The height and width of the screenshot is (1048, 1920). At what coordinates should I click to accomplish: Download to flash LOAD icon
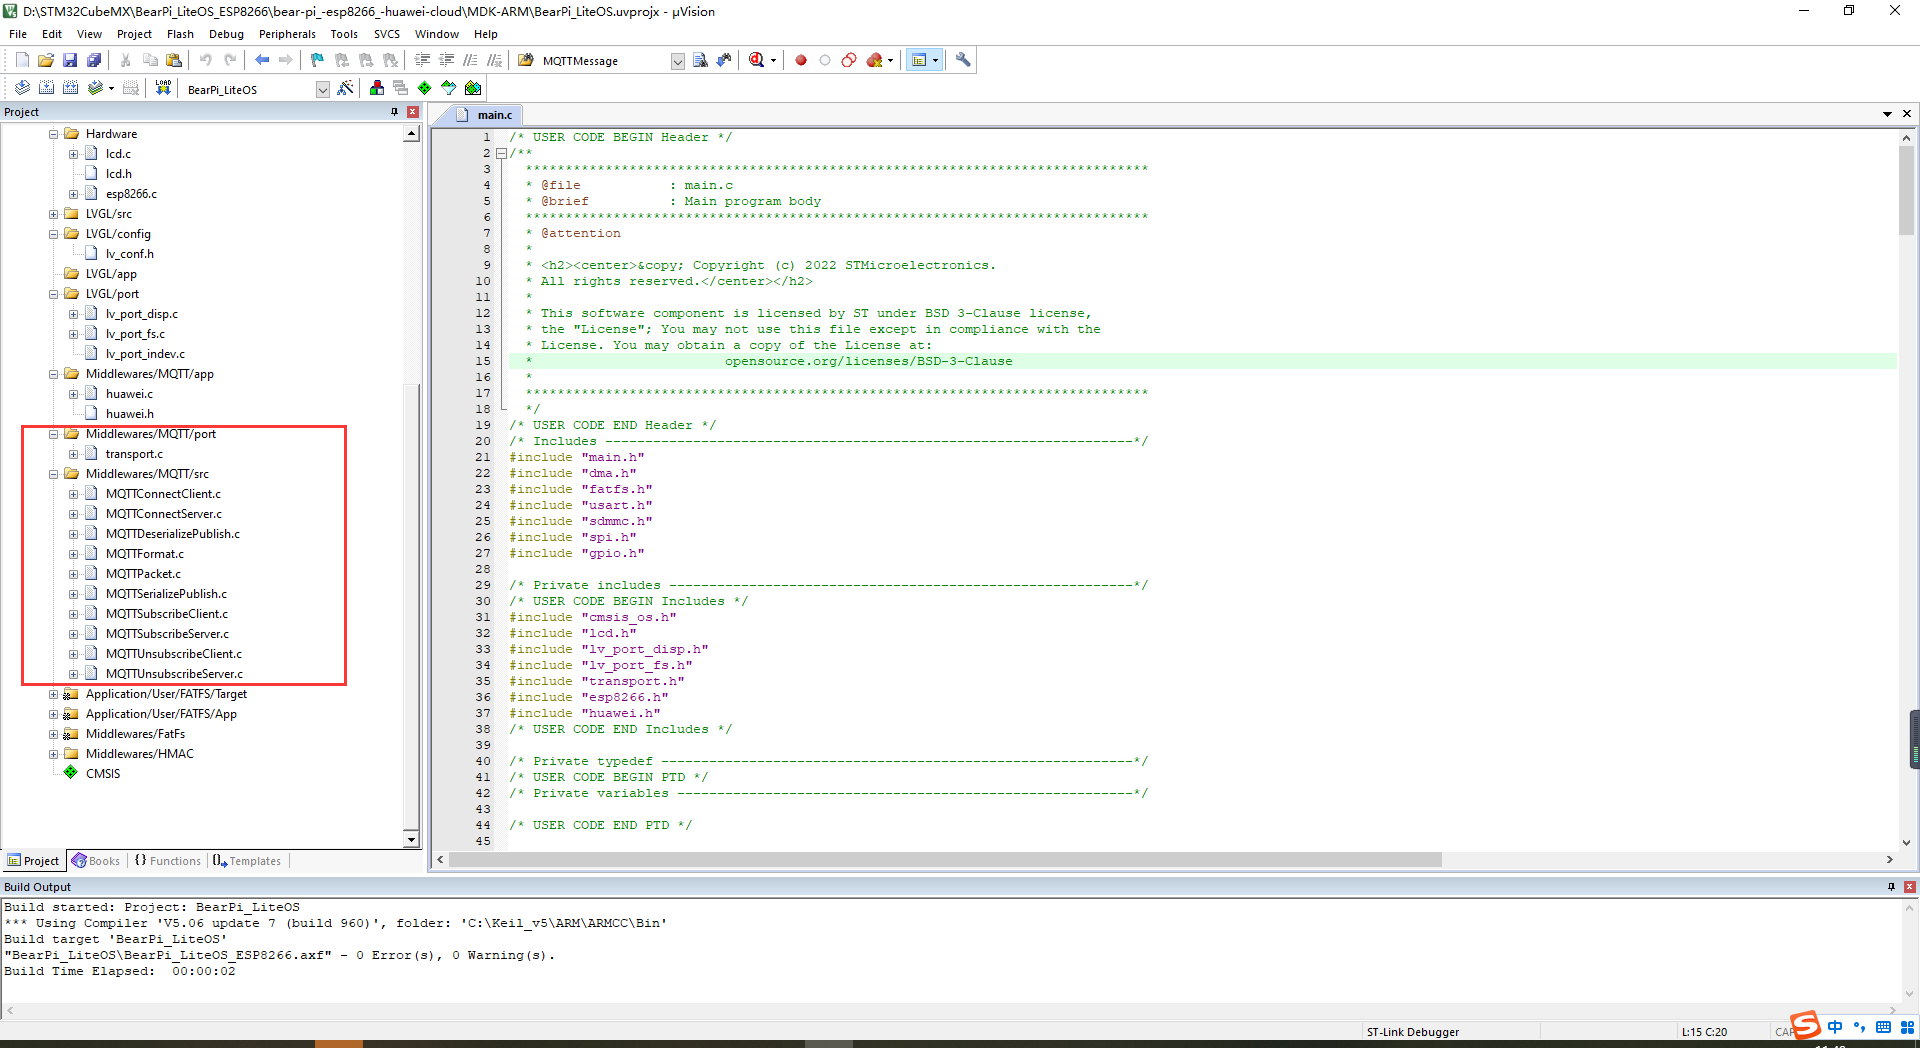[x=163, y=88]
